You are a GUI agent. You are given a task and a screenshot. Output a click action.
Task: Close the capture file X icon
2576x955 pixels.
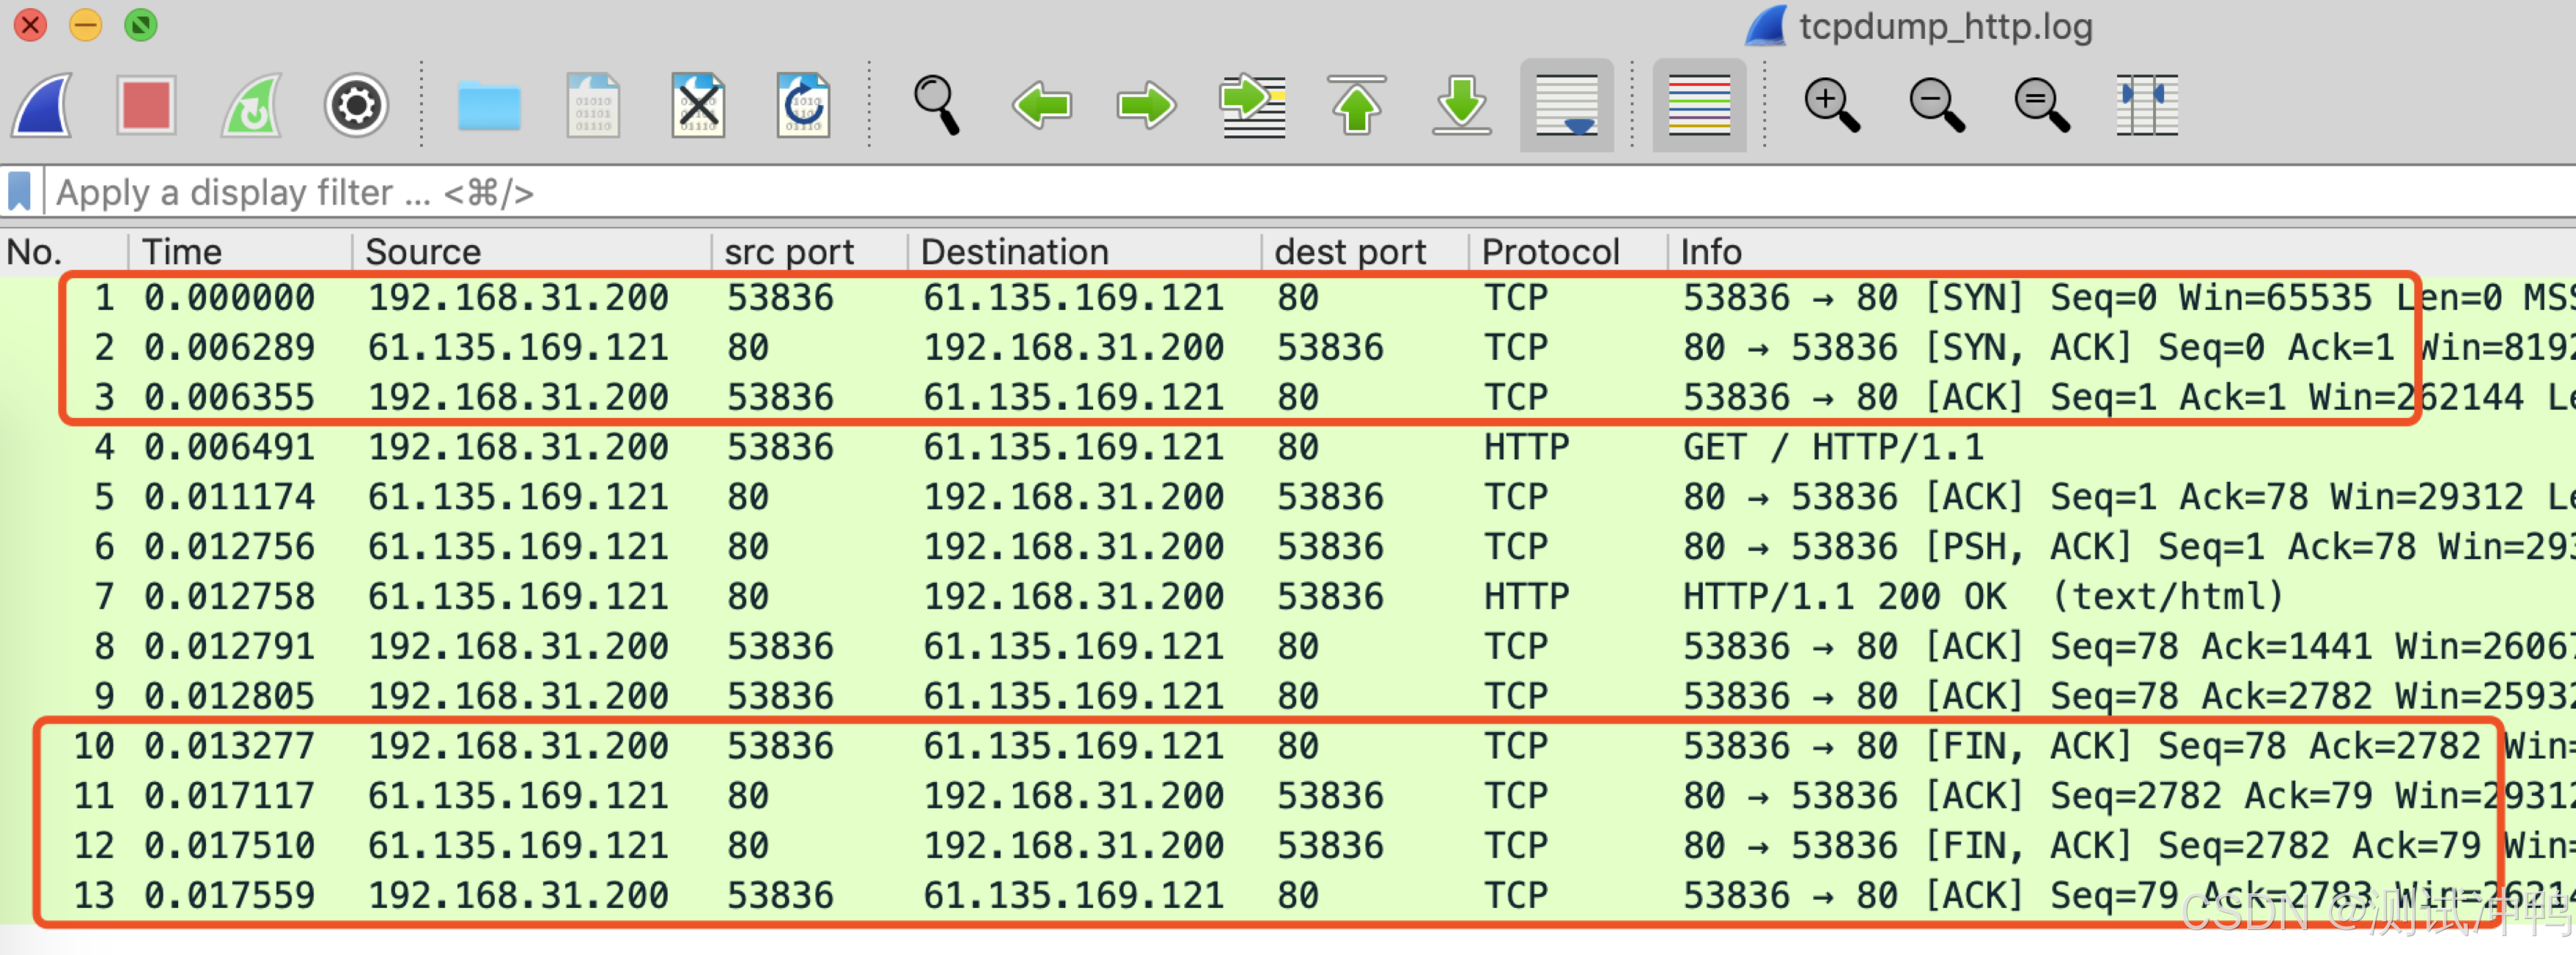[x=698, y=105]
